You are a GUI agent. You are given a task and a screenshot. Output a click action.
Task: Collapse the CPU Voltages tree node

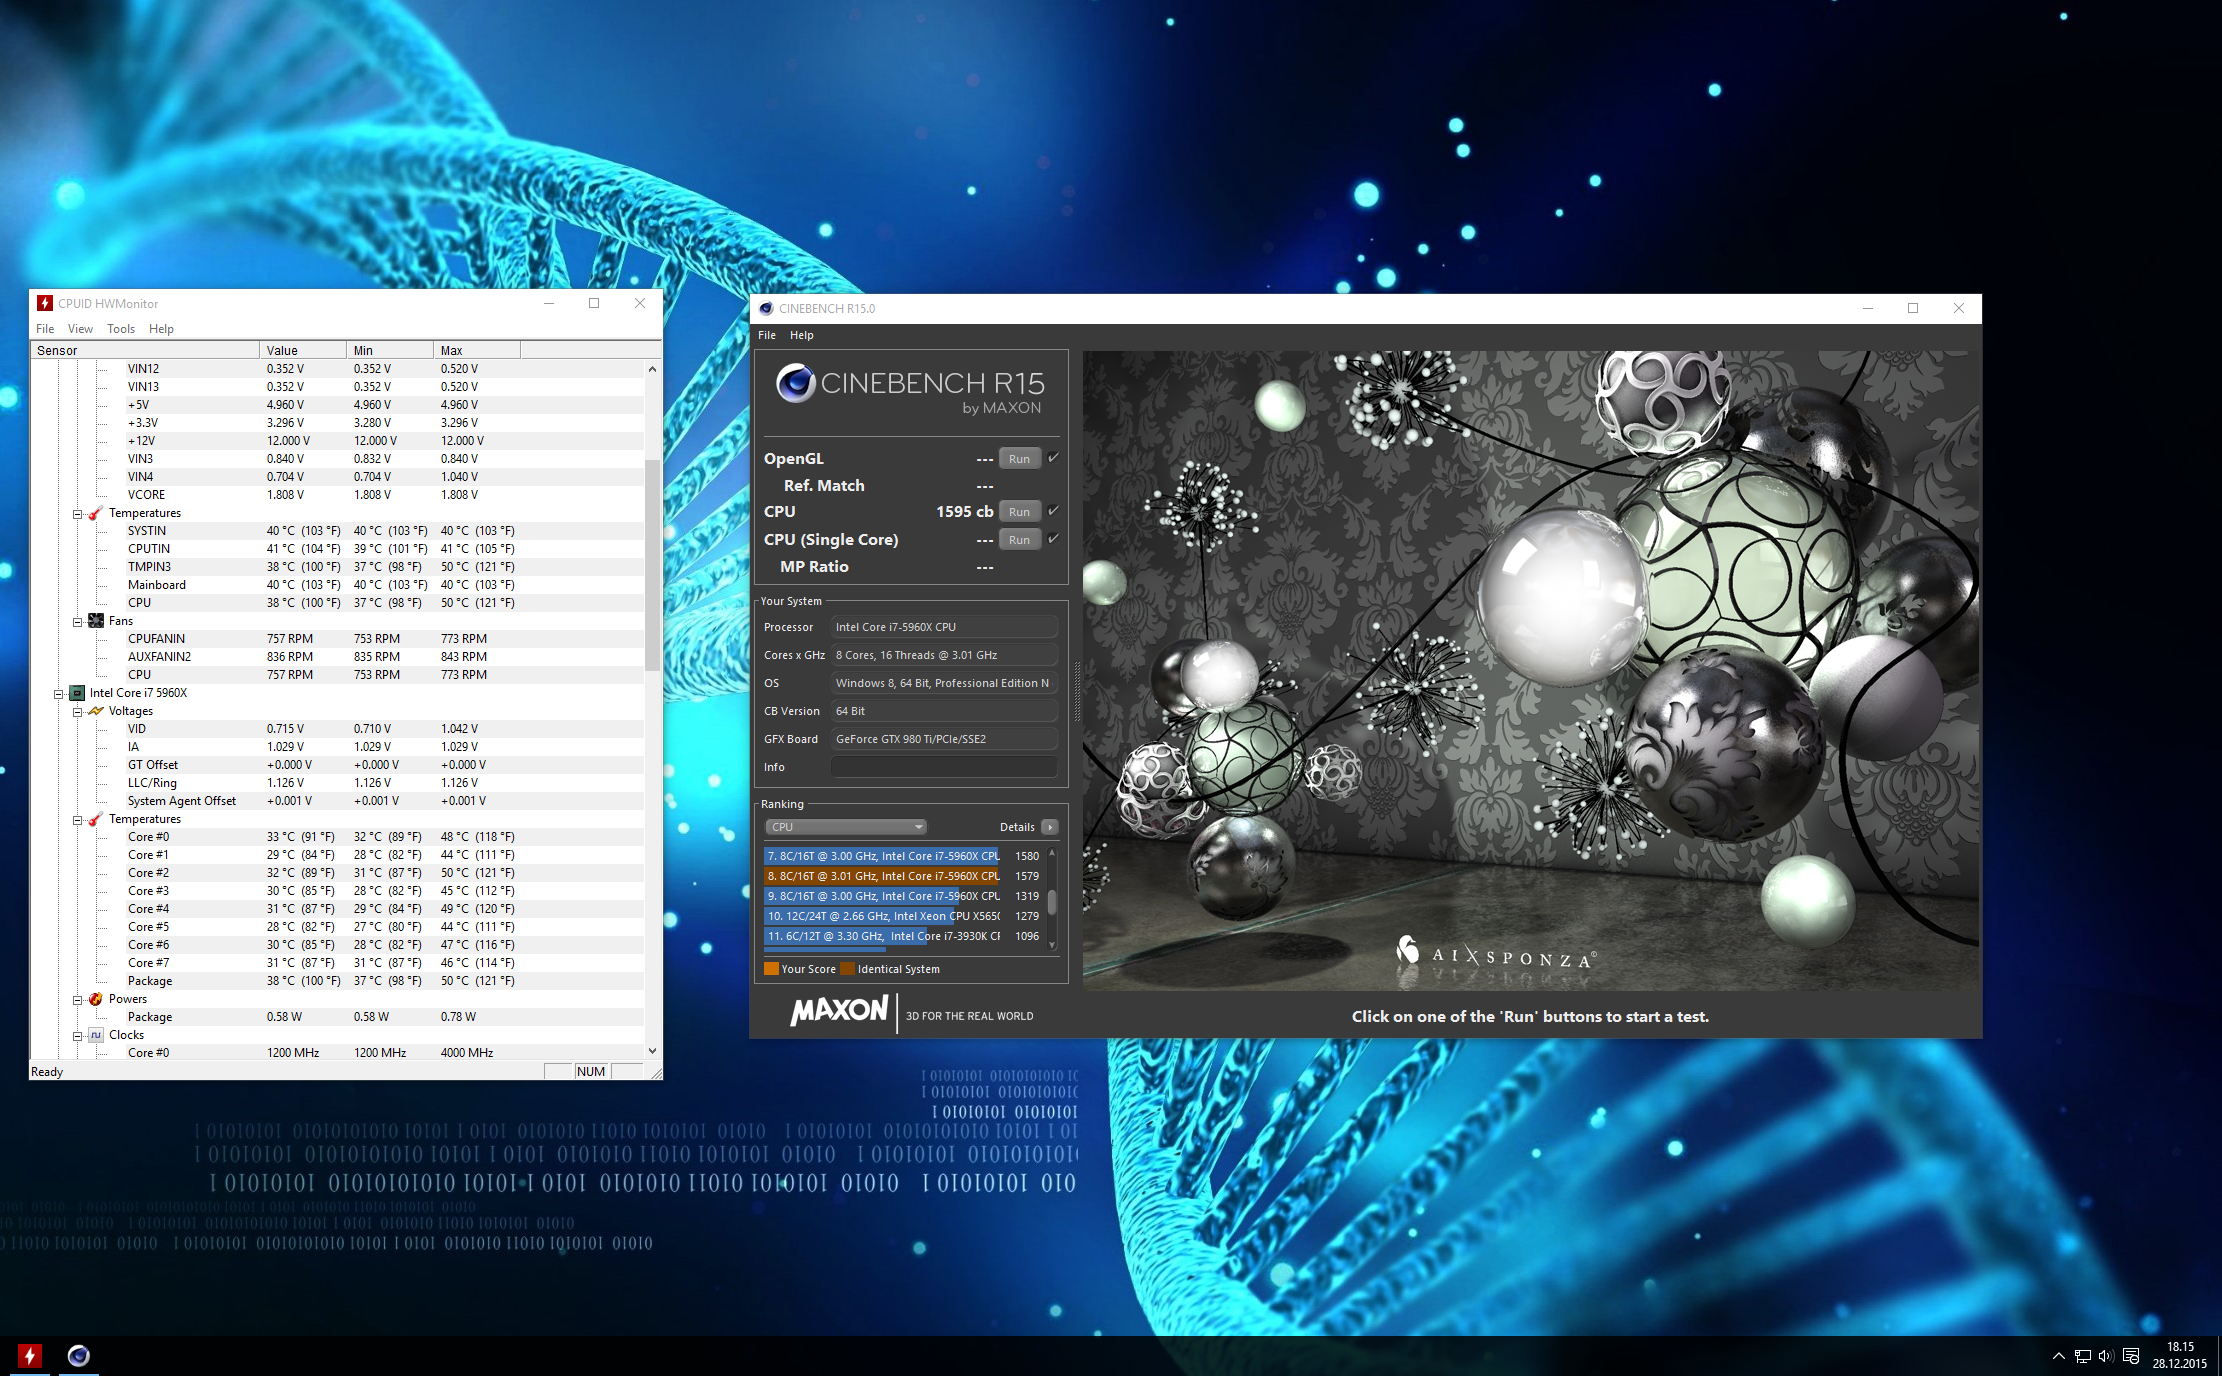point(77,712)
